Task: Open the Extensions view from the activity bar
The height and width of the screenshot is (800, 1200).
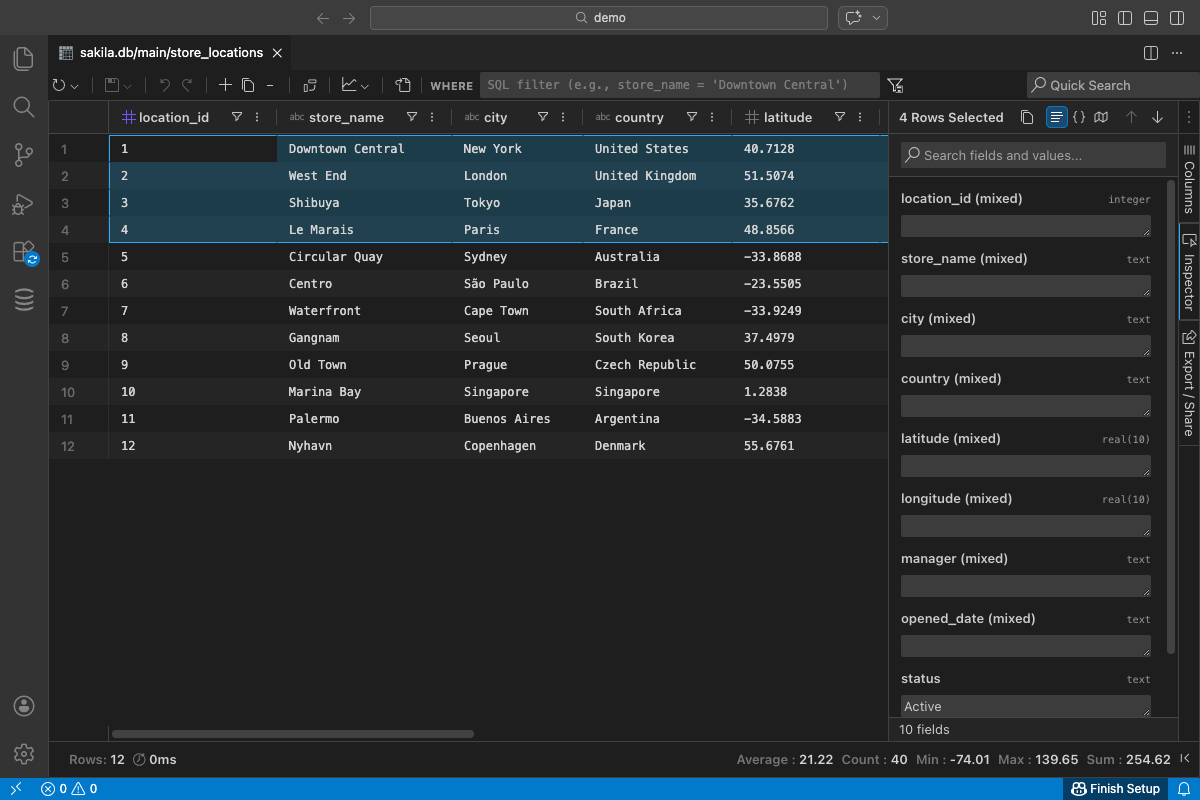Action: (x=23, y=251)
